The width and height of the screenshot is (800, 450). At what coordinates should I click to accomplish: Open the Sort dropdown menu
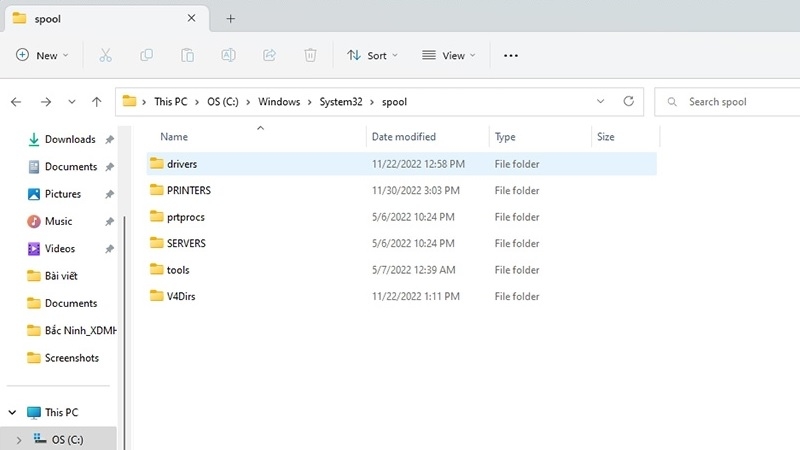coord(372,55)
